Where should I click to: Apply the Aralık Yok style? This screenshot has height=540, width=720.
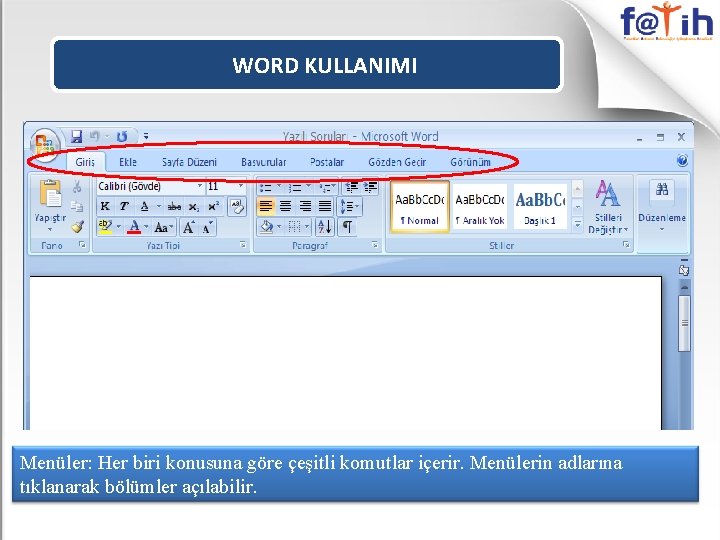click(x=480, y=207)
